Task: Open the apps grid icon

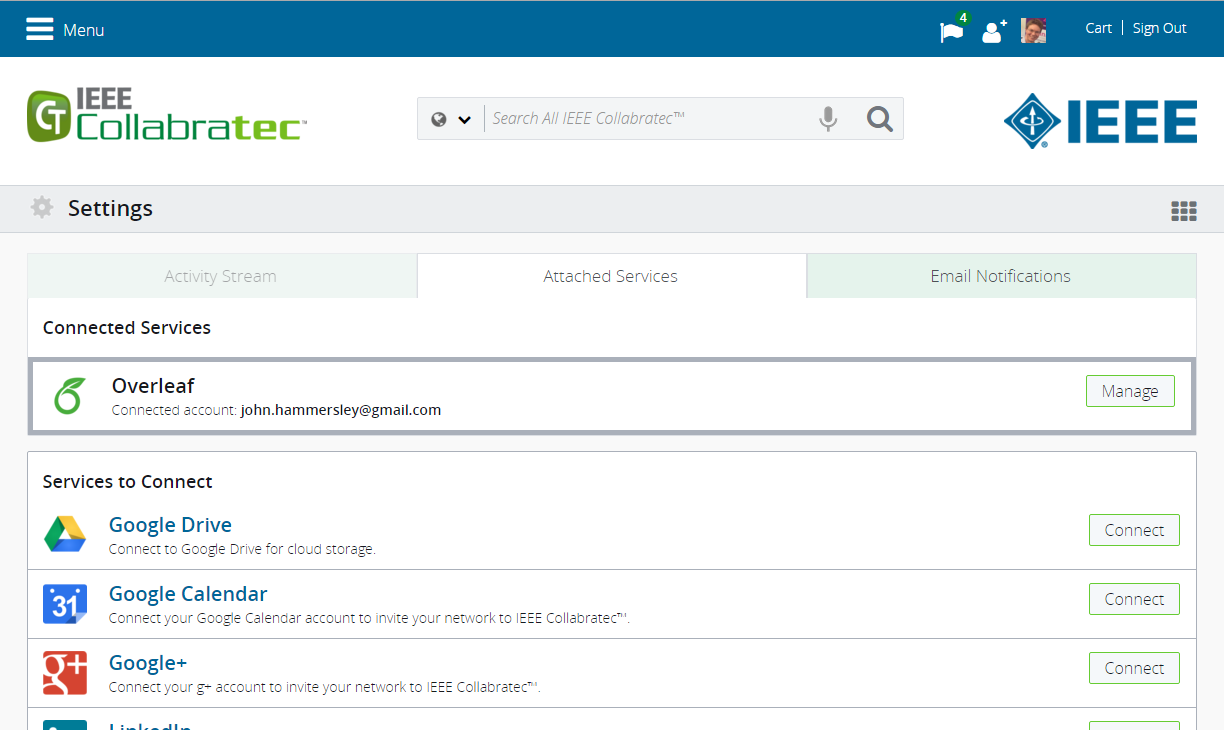Action: [1184, 211]
